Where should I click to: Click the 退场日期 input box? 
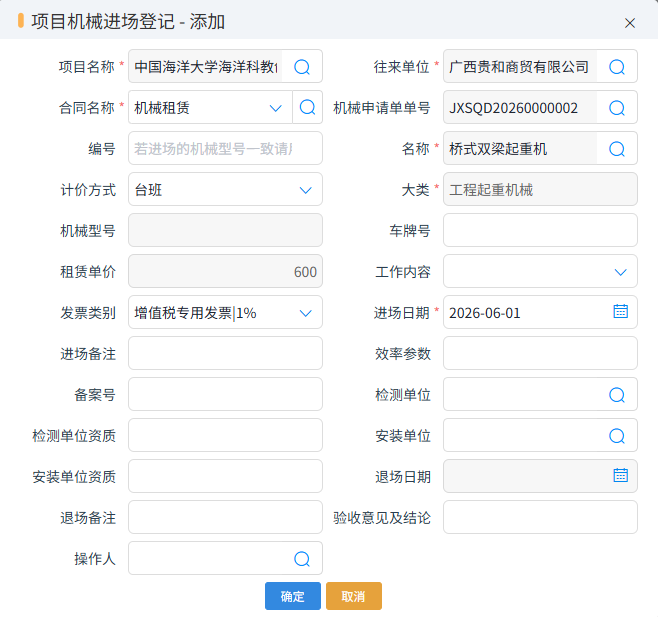(540, 476)
